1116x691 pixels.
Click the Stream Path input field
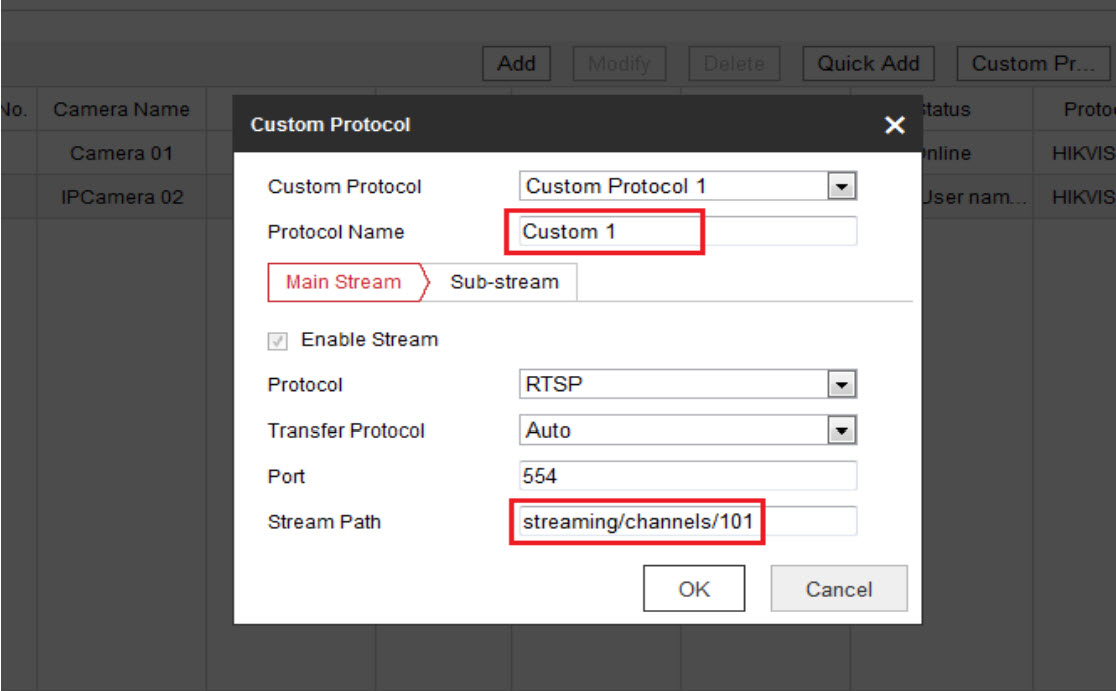click(x=687, y=522)
